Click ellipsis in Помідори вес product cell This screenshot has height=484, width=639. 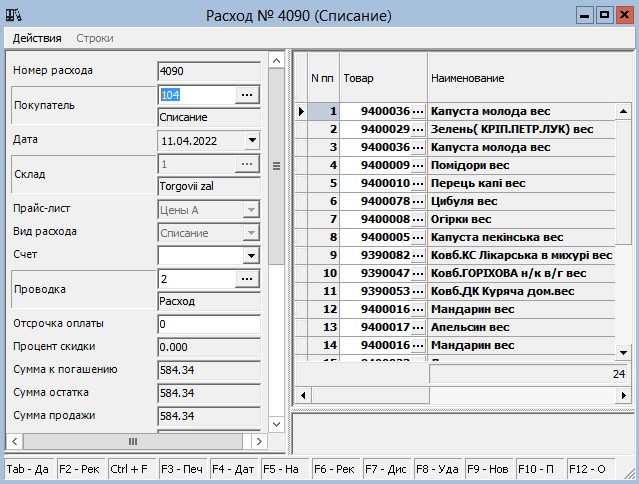[418, 165]
